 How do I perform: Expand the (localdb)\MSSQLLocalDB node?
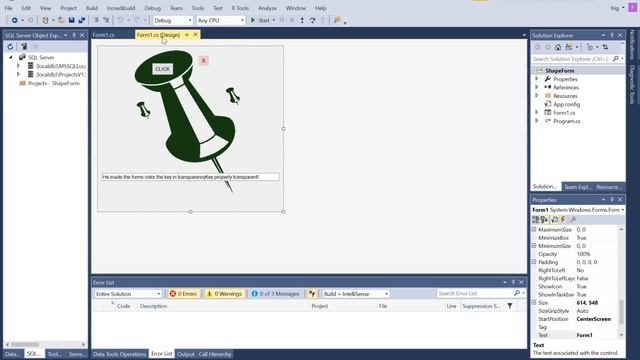coord(18,66)
